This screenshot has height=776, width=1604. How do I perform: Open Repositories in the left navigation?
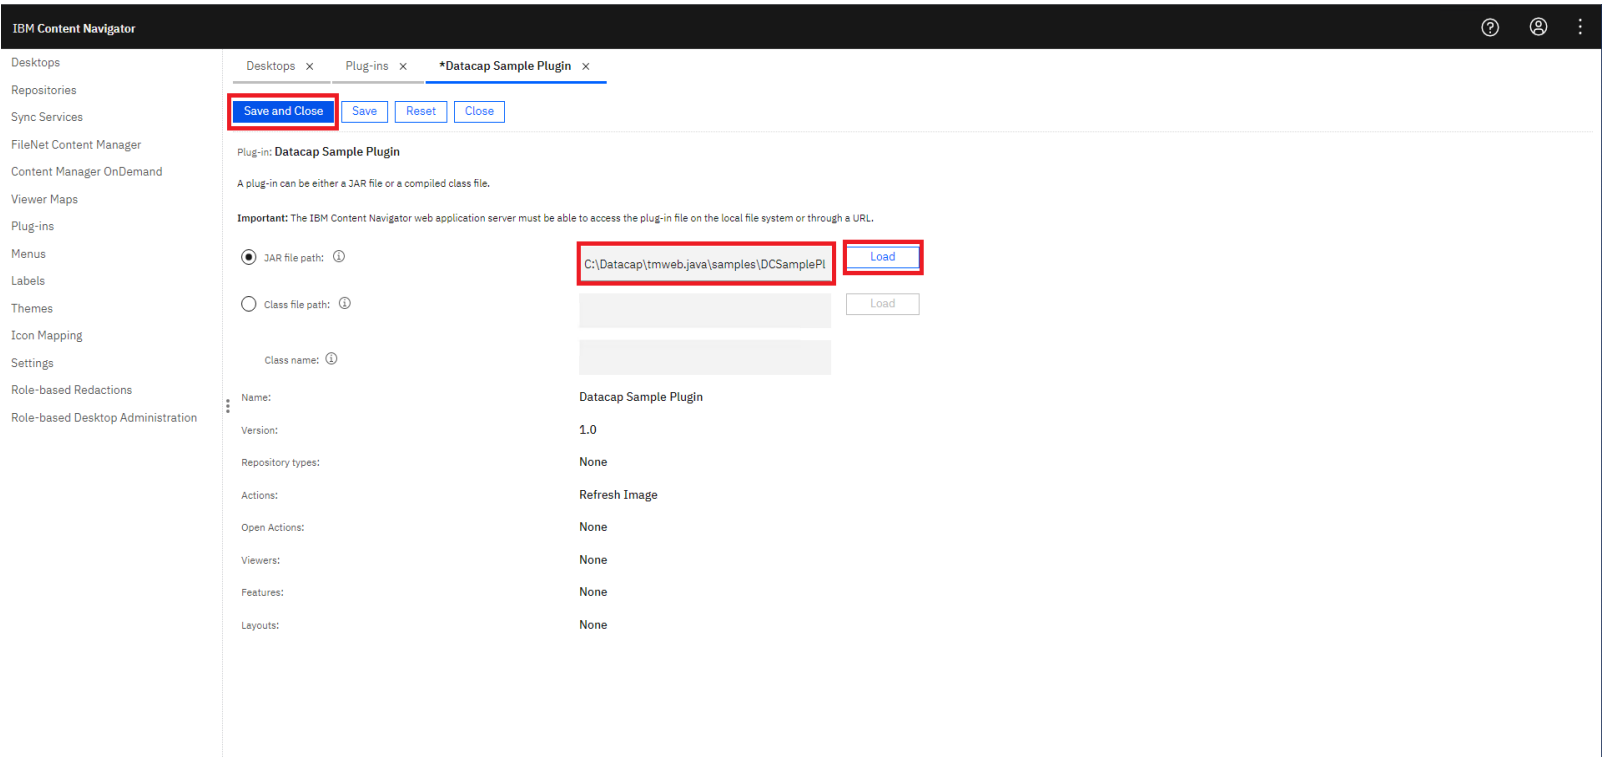pos(44,90)
